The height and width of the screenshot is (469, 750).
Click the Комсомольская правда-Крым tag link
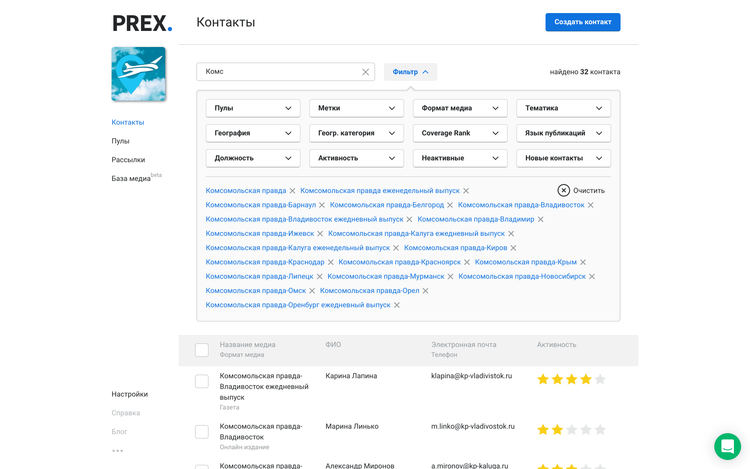[x=526, y=262]
